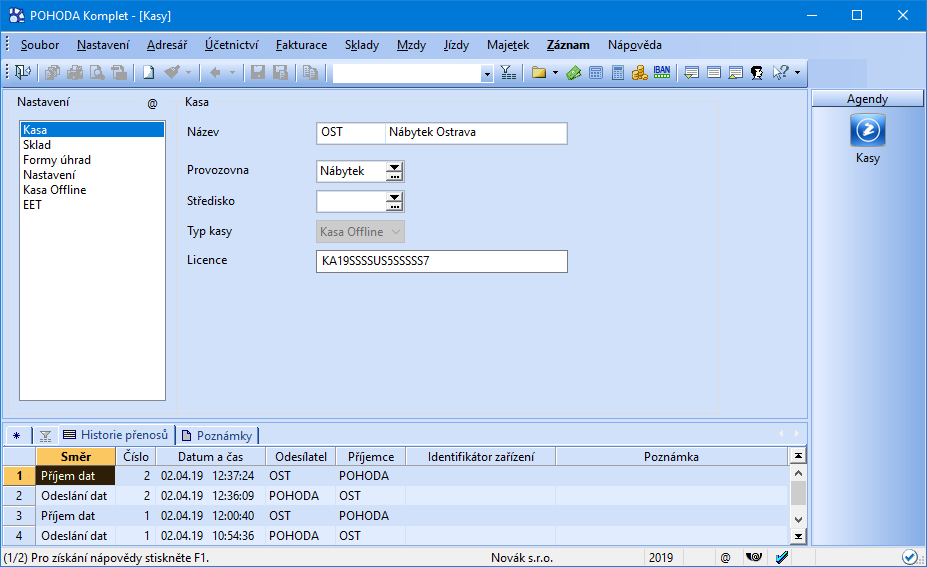Click the IBAN toolbar icon
The width and height of the screenshot is (927, 567).
click(x=662, y=73)
